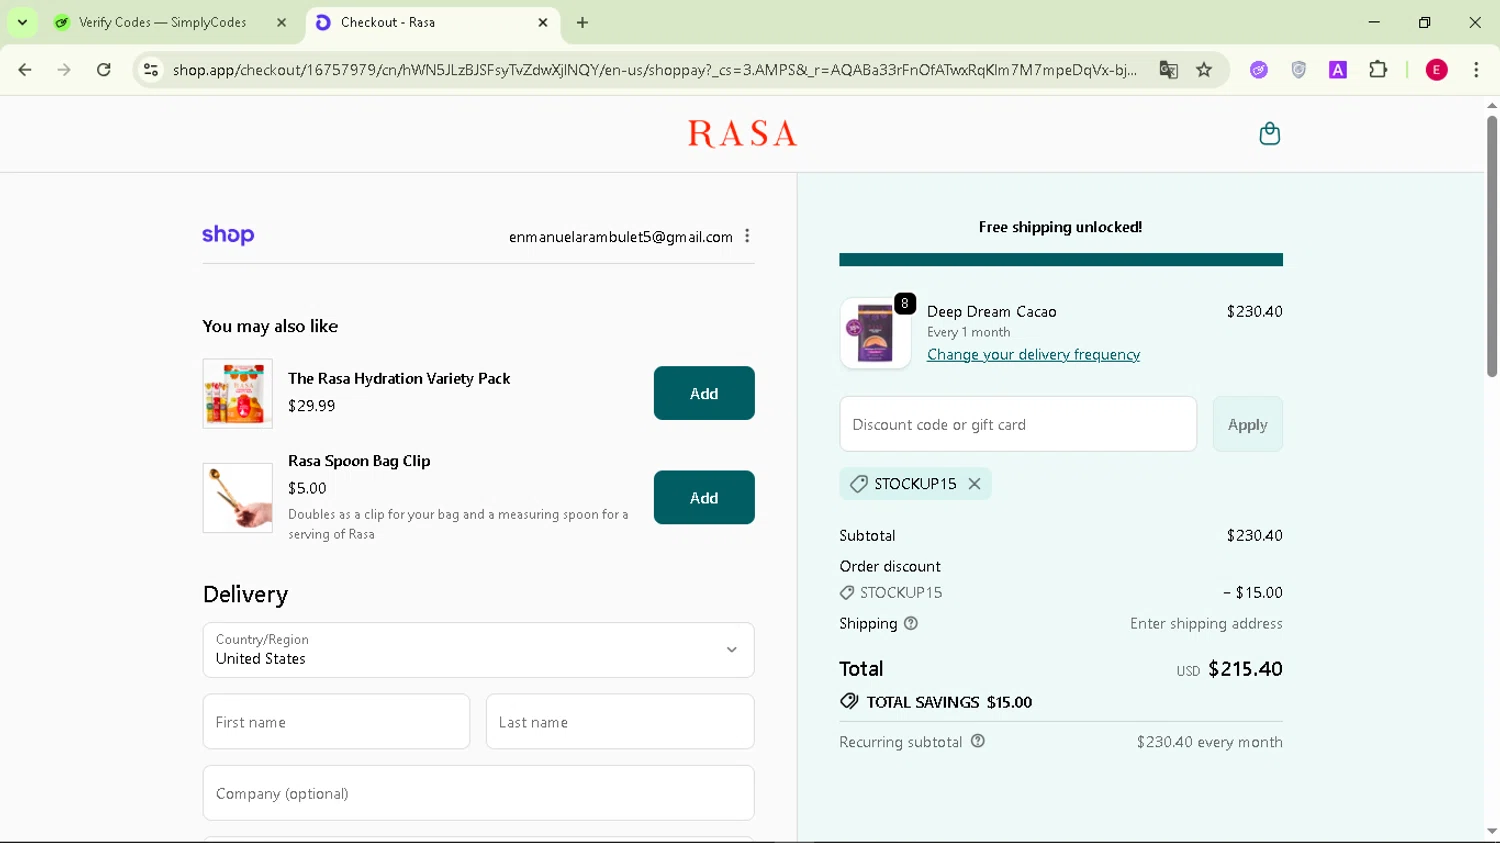Click the Google Translate icon in the address bar
Viewport: 1500px width, 843px height.
coord(1168,70)
